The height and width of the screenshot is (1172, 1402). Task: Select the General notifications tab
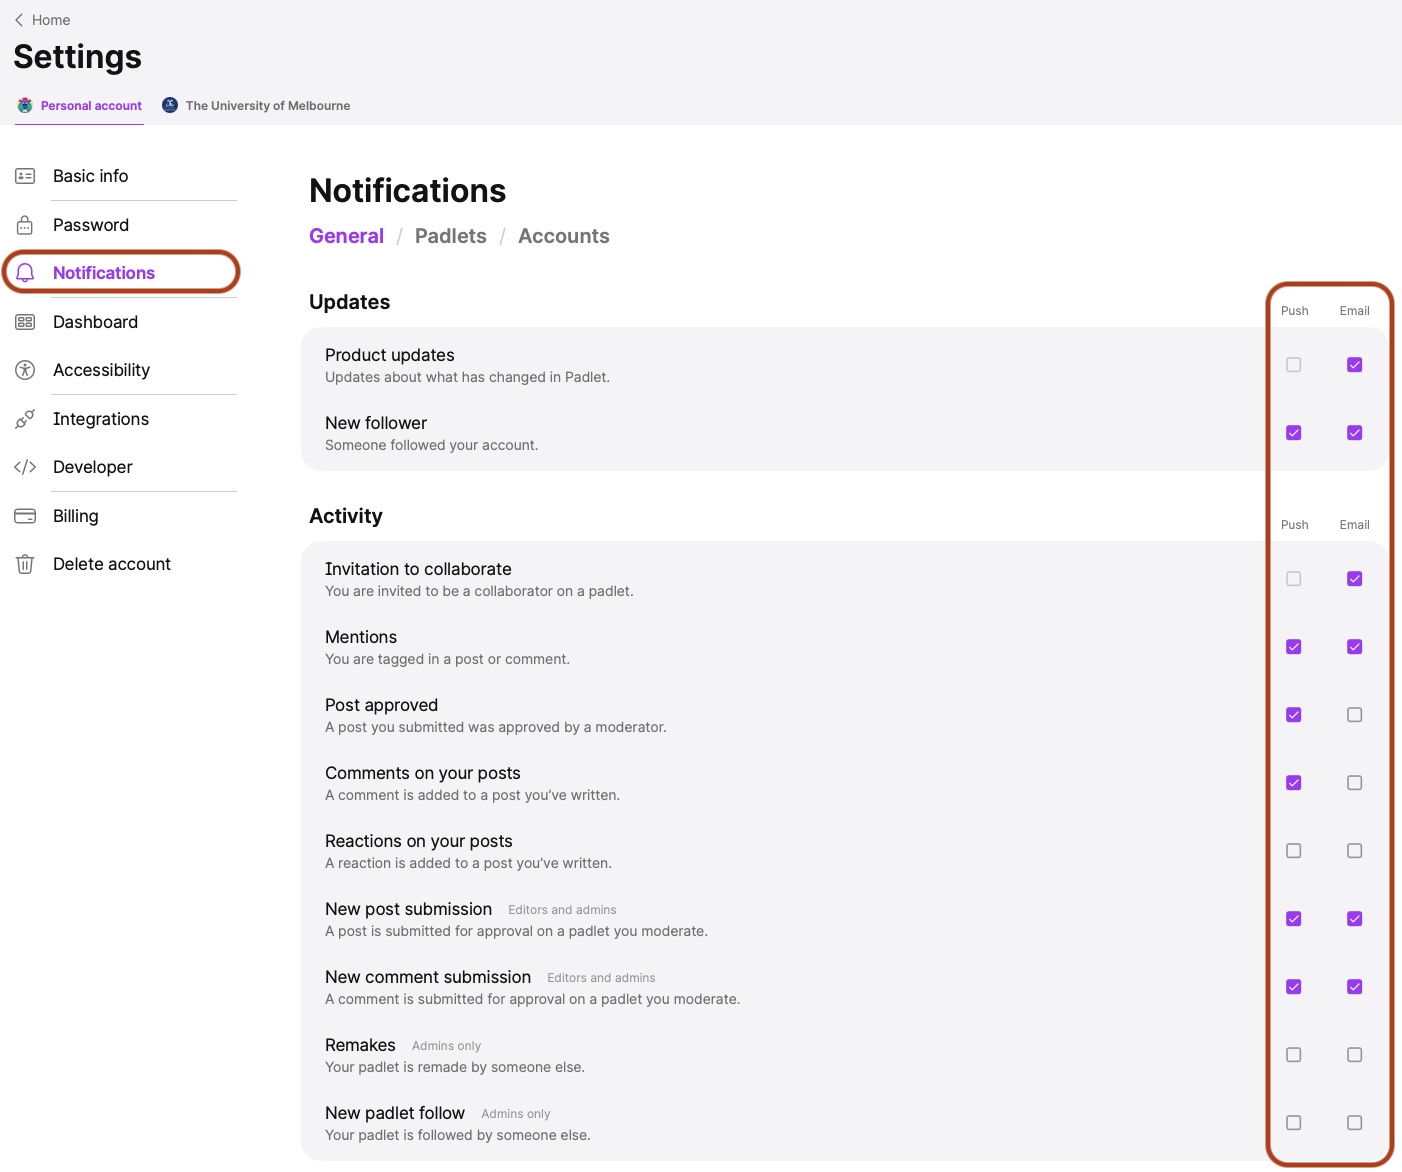pos(346,236)
